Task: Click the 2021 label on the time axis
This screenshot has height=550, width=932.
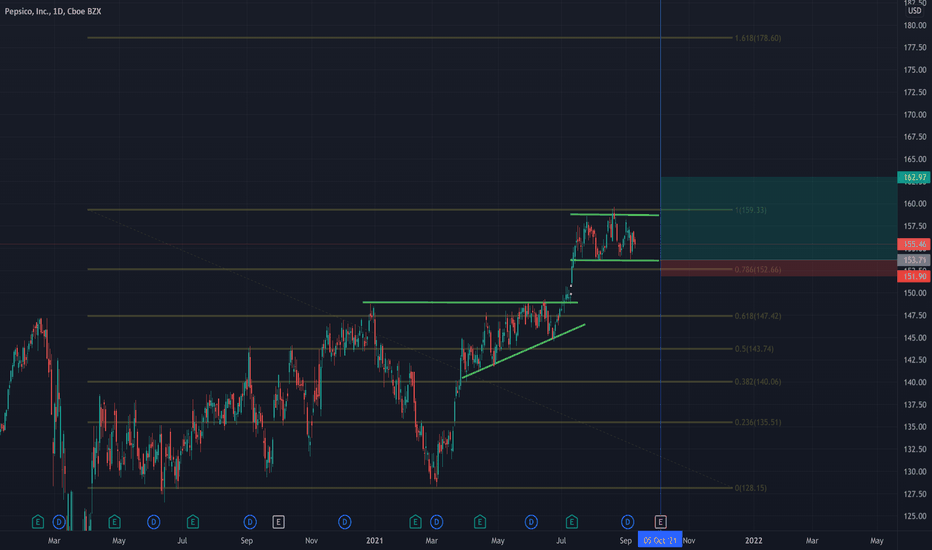Action: [374, 540]
